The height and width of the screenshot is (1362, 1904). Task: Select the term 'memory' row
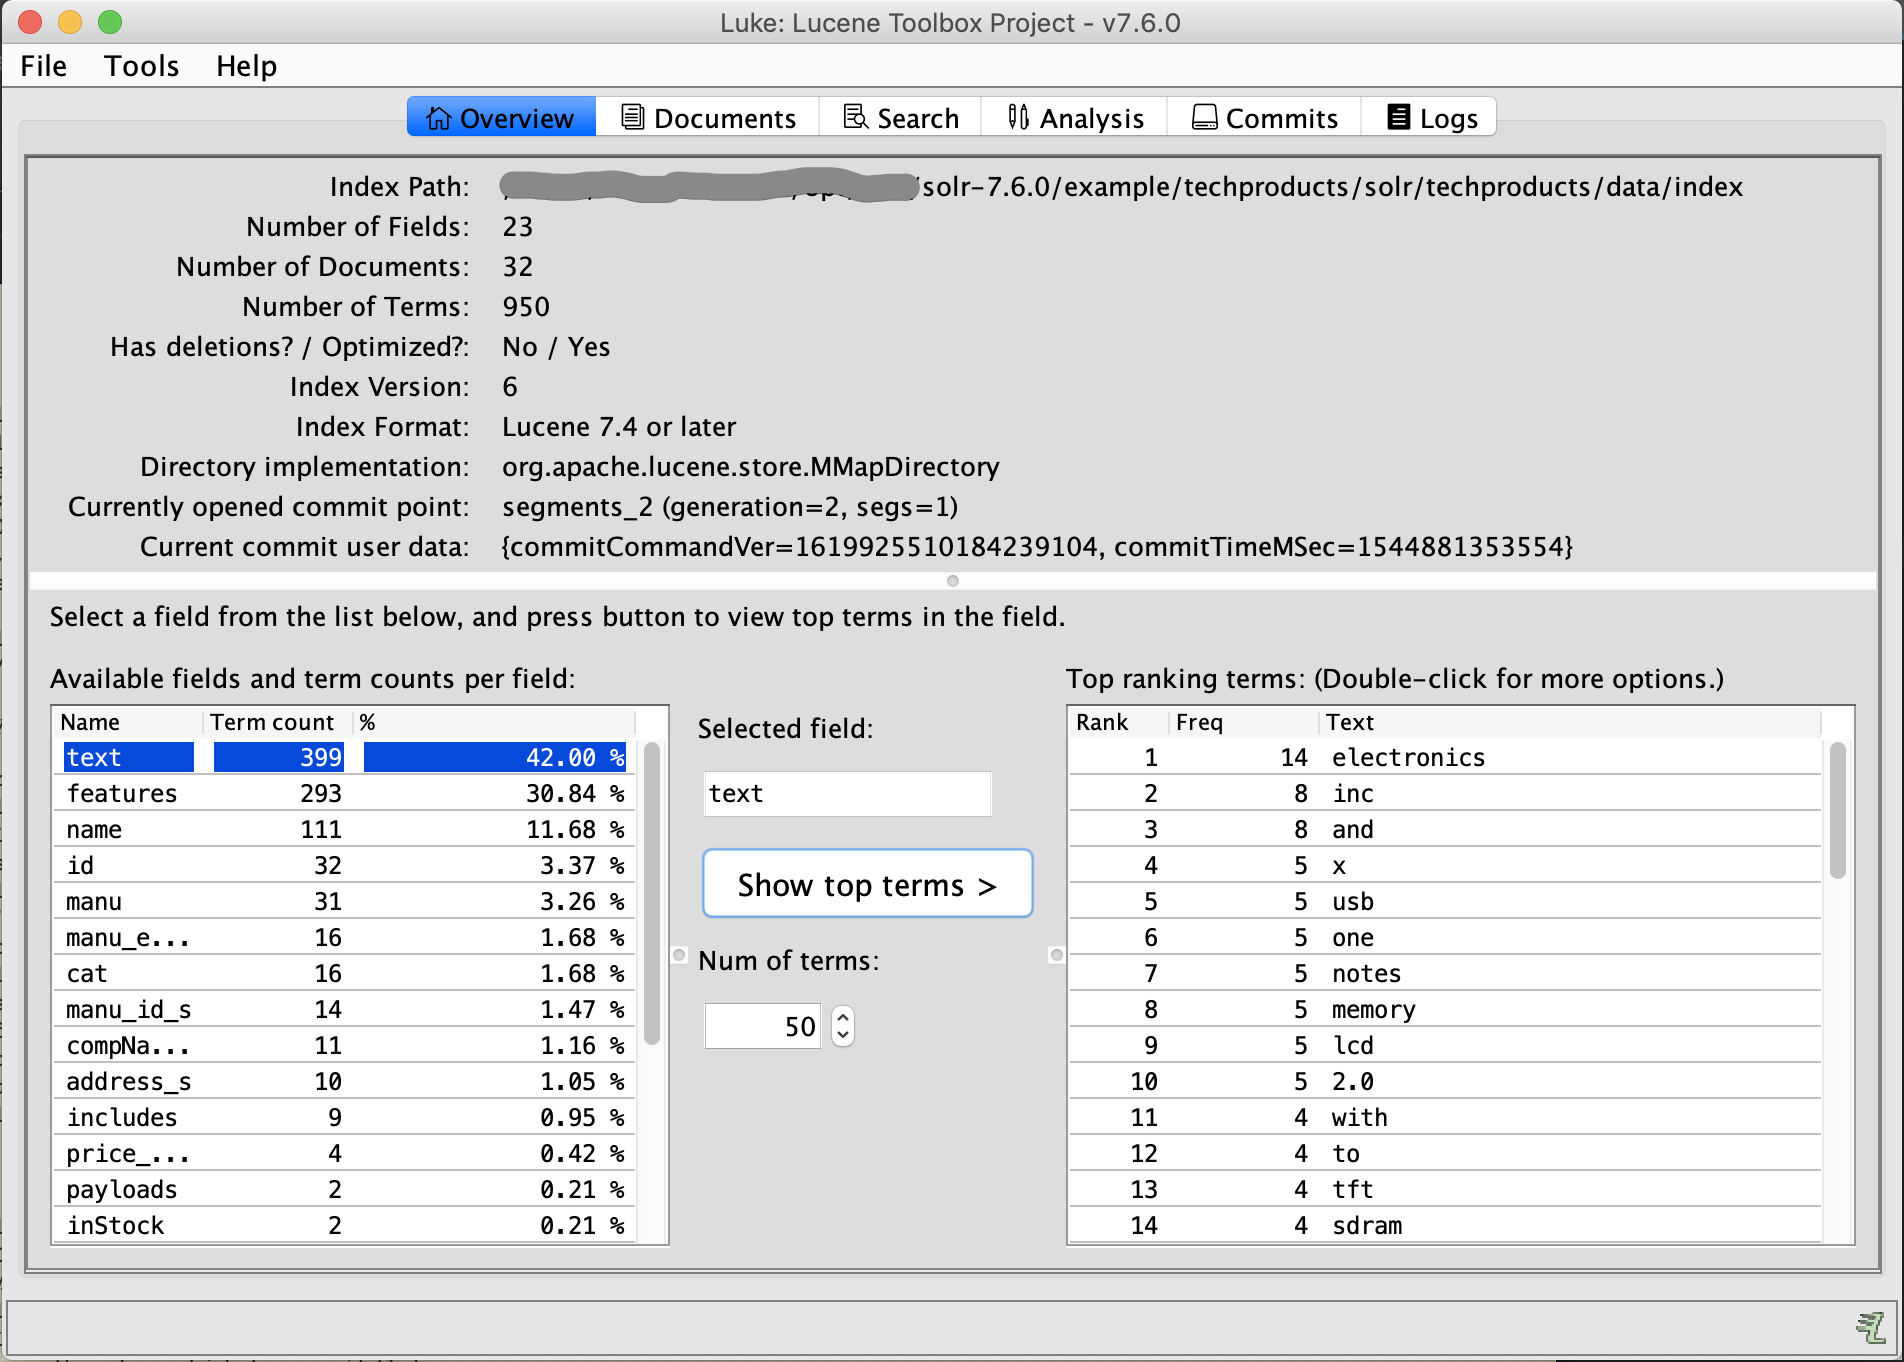pos(1446,1009)
